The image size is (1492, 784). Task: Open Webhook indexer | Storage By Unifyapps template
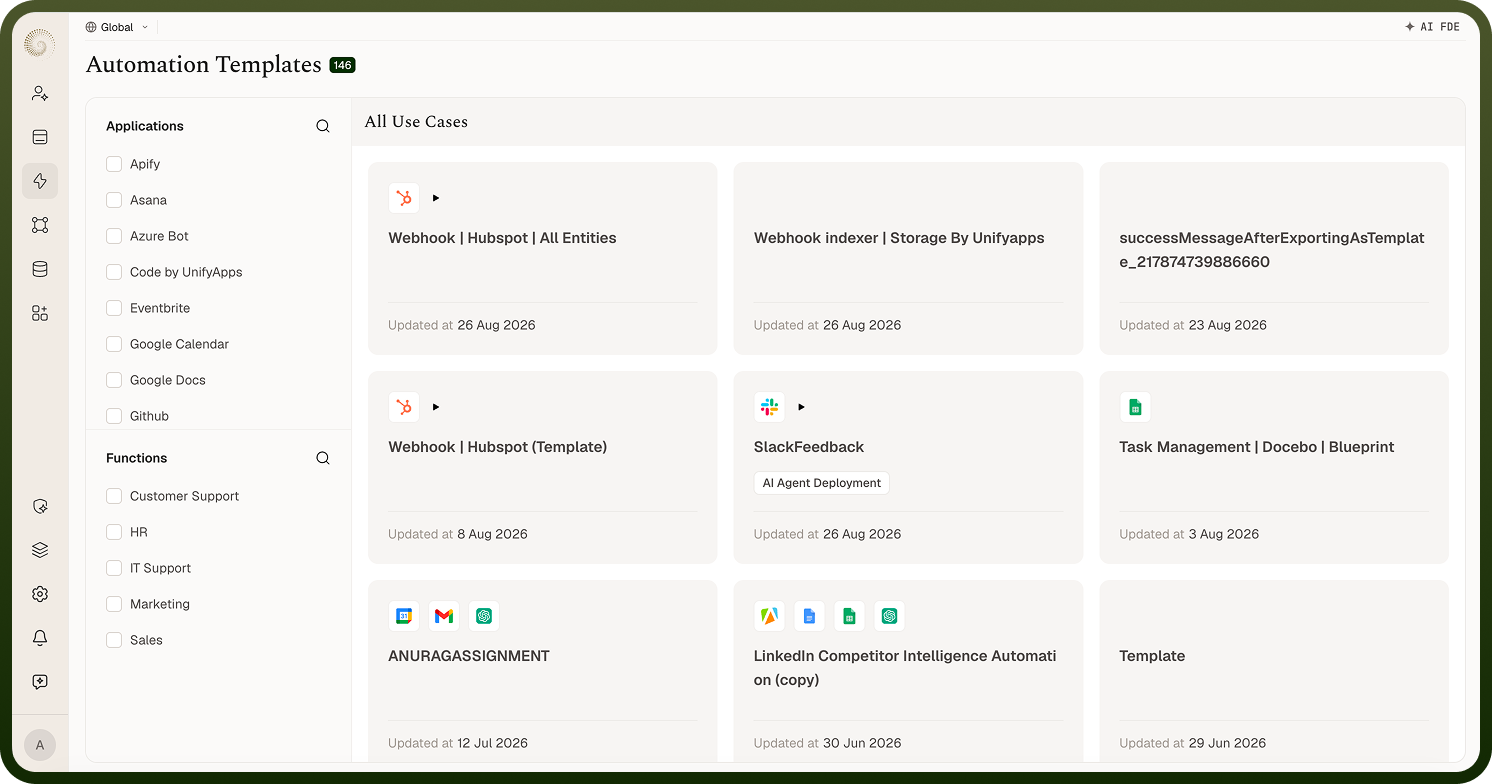pyautogui.click(x=908, y=259)
